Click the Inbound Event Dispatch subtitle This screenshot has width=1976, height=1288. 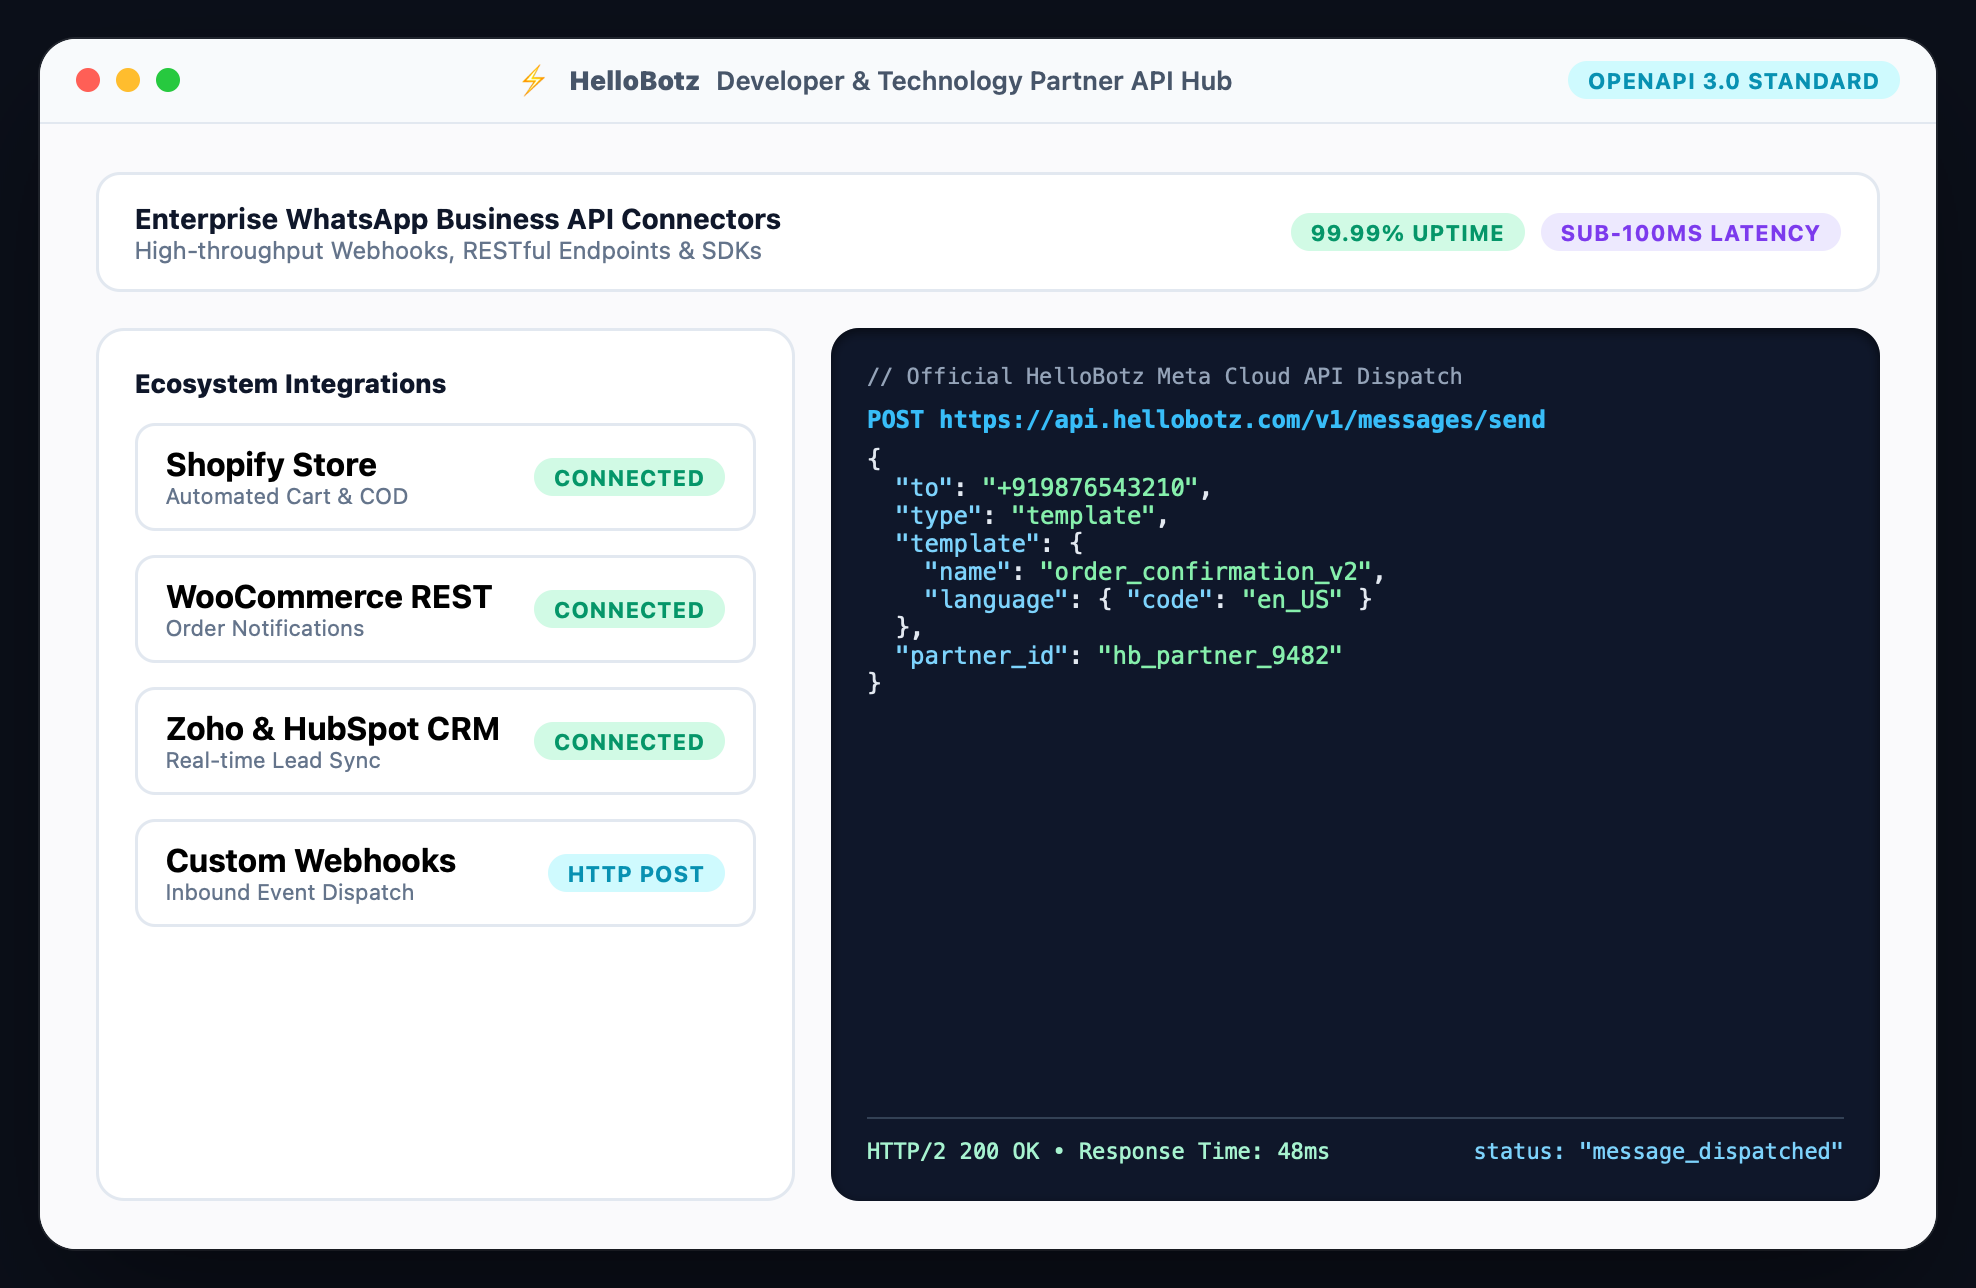(x=290, y=893)
